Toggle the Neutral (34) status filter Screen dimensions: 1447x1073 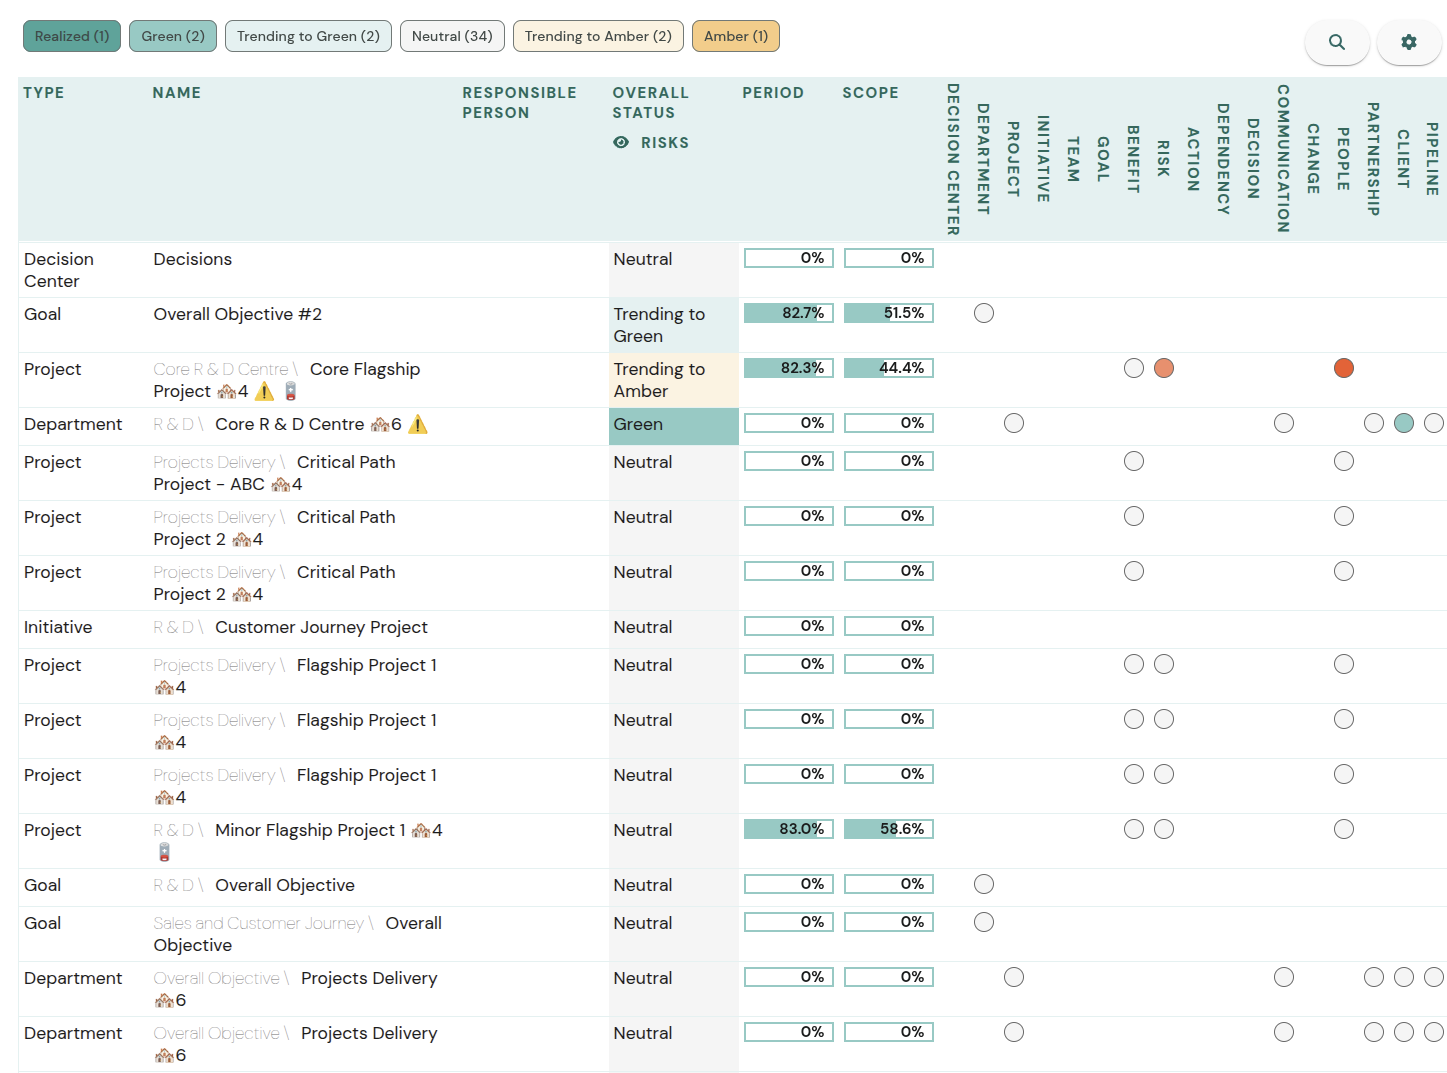[x=452, y=36]
